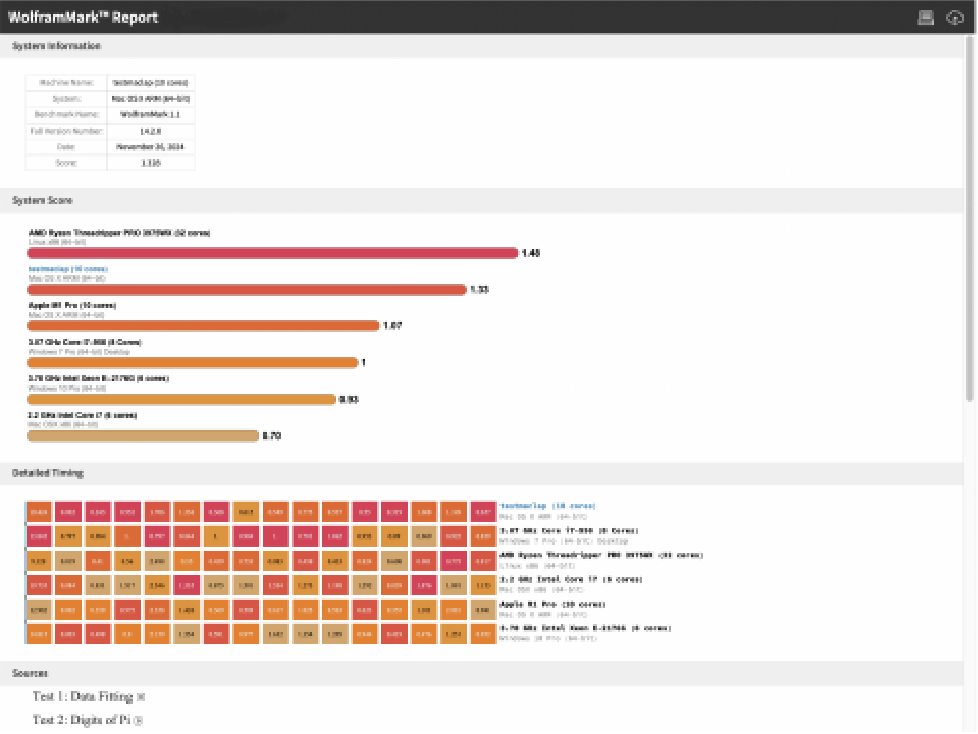Click the 3.70 GHz Intel Xeon score bar

181,399
